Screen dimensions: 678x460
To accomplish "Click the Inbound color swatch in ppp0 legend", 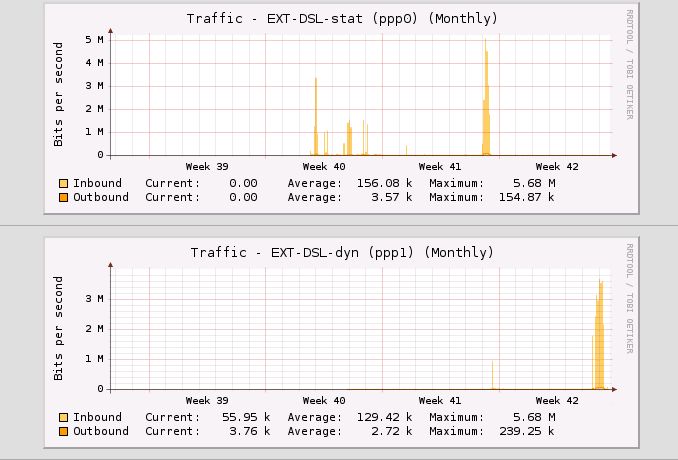I will [x=64, y=184].
